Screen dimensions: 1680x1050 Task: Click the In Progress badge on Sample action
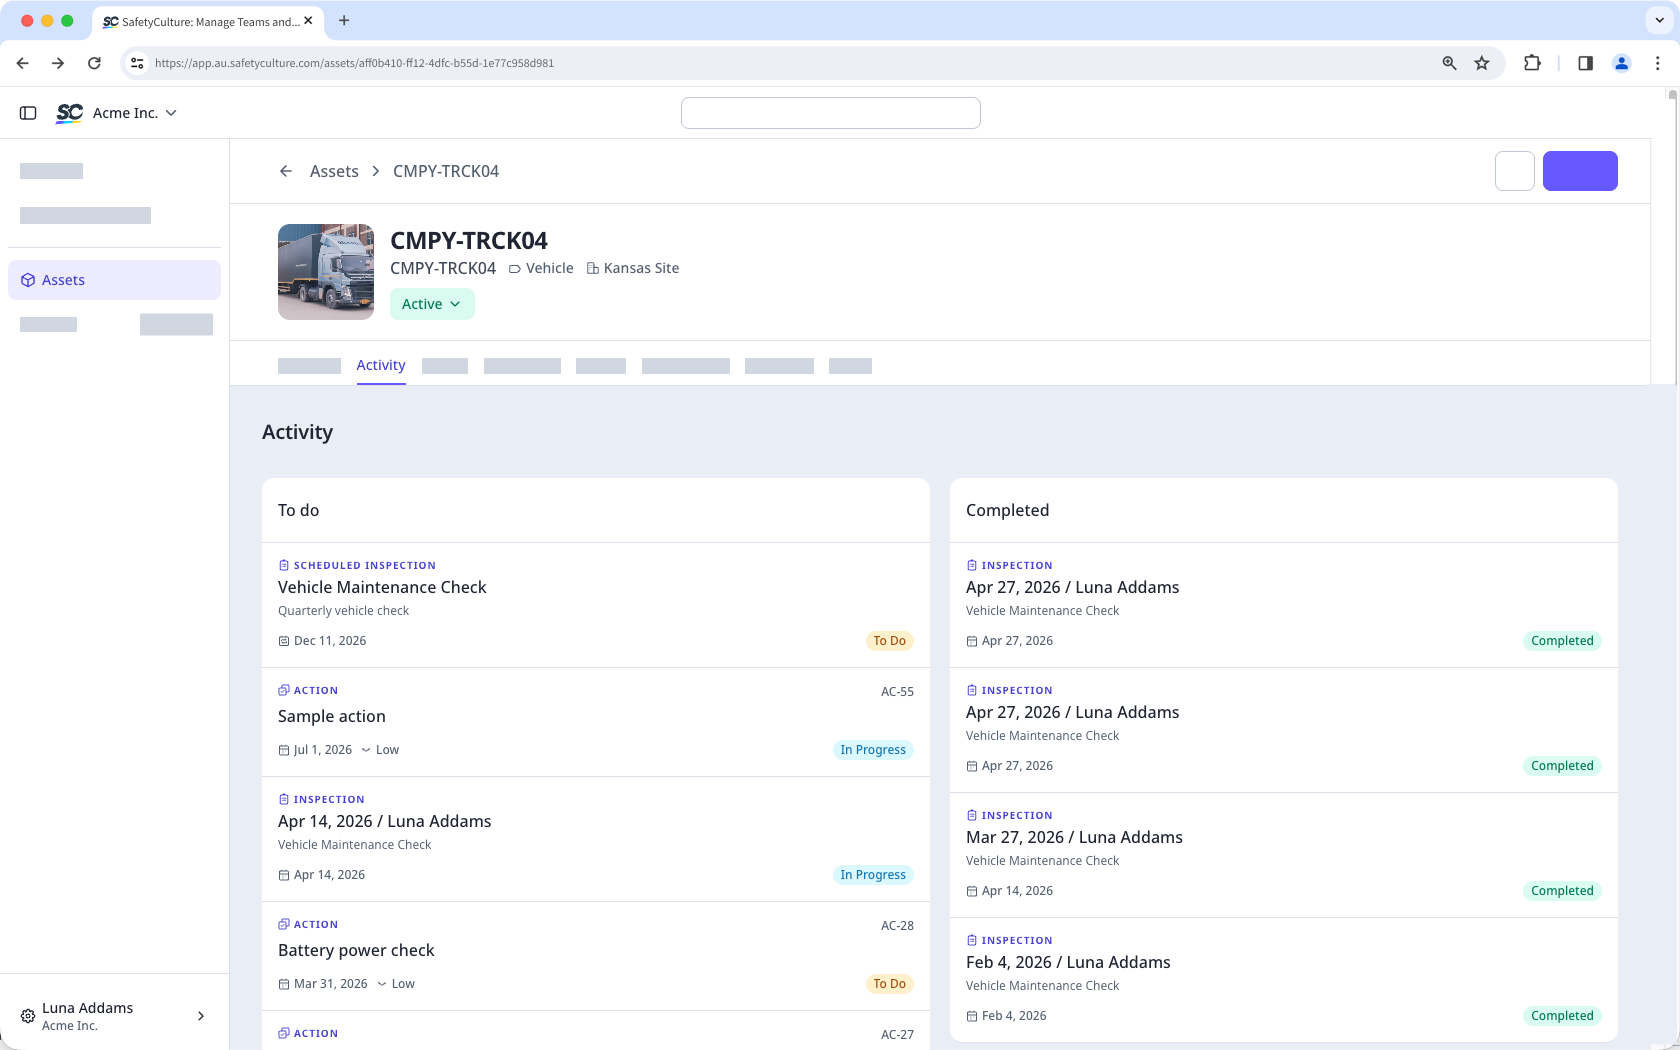tap(873, 750)
